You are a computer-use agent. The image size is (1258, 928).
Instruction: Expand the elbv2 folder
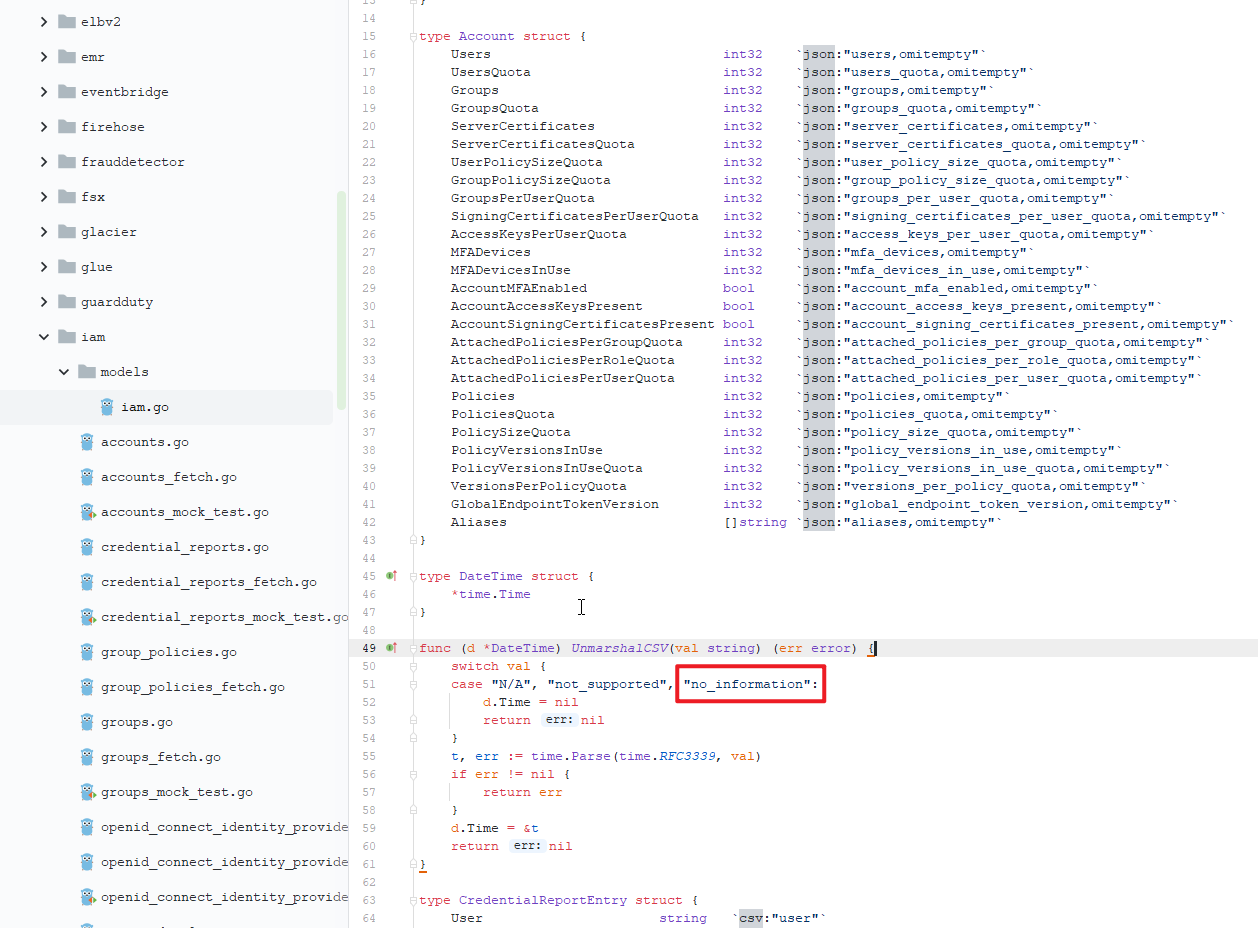point(44,22)
